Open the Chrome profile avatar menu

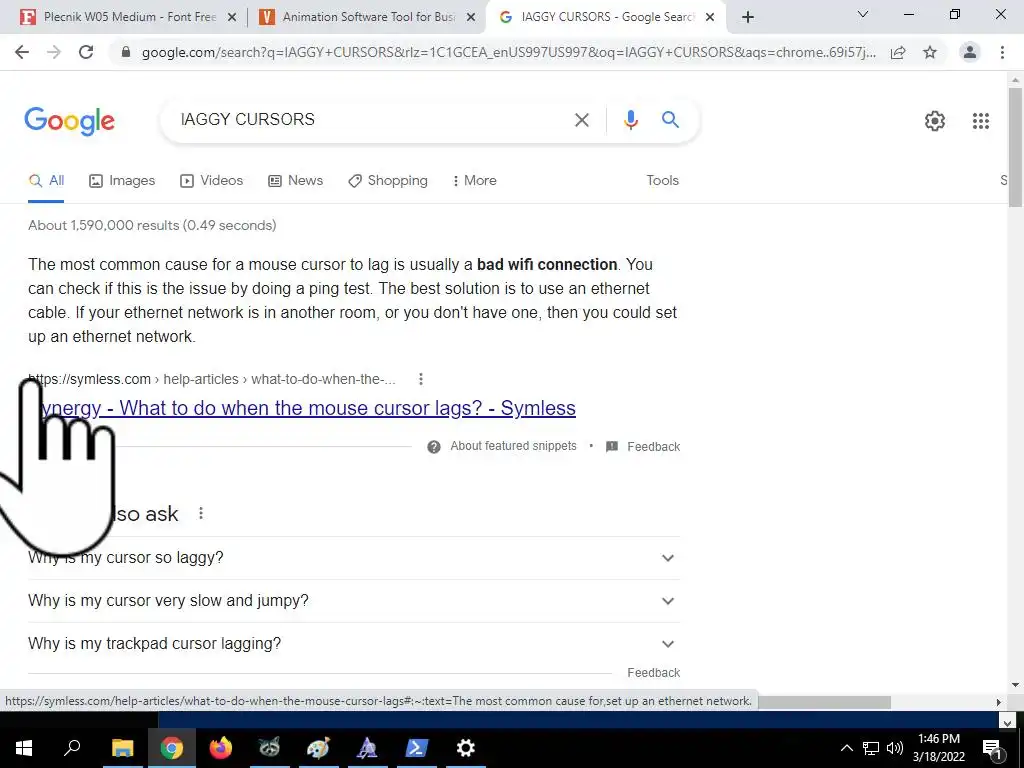(x=970, y=52)
